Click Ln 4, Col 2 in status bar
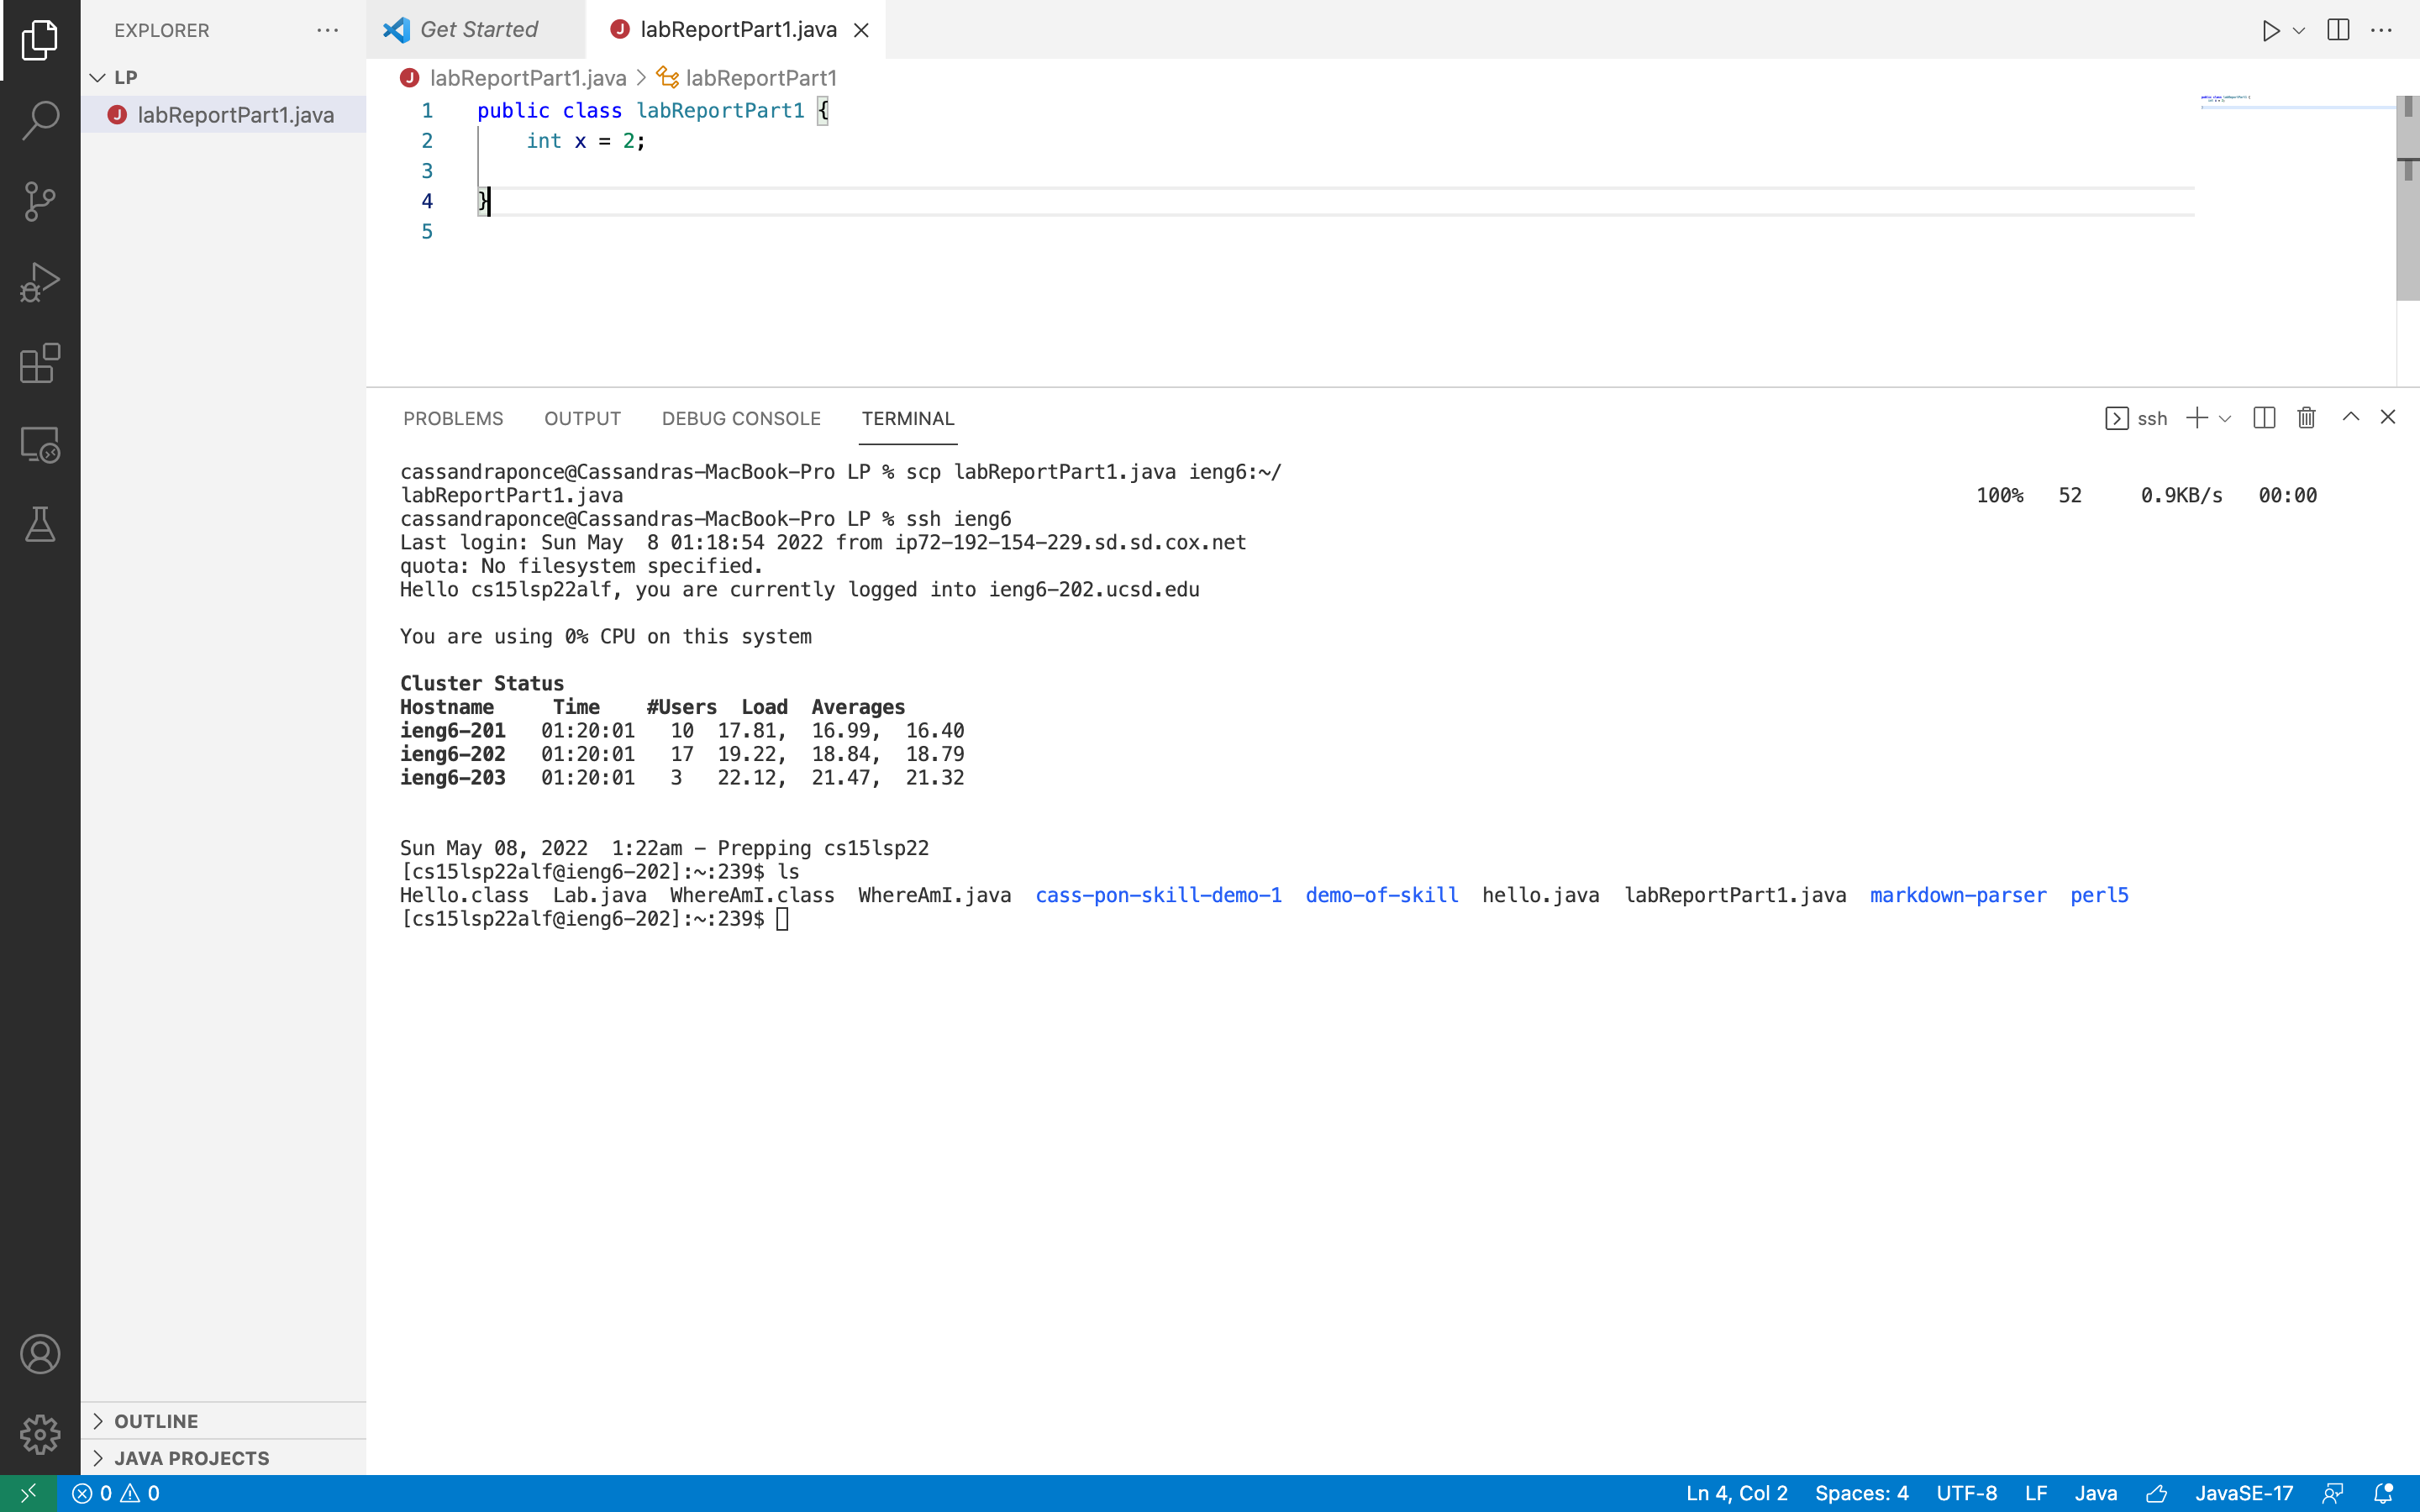This screenshot has width=2420, height=1512. pos(1736,1493)
